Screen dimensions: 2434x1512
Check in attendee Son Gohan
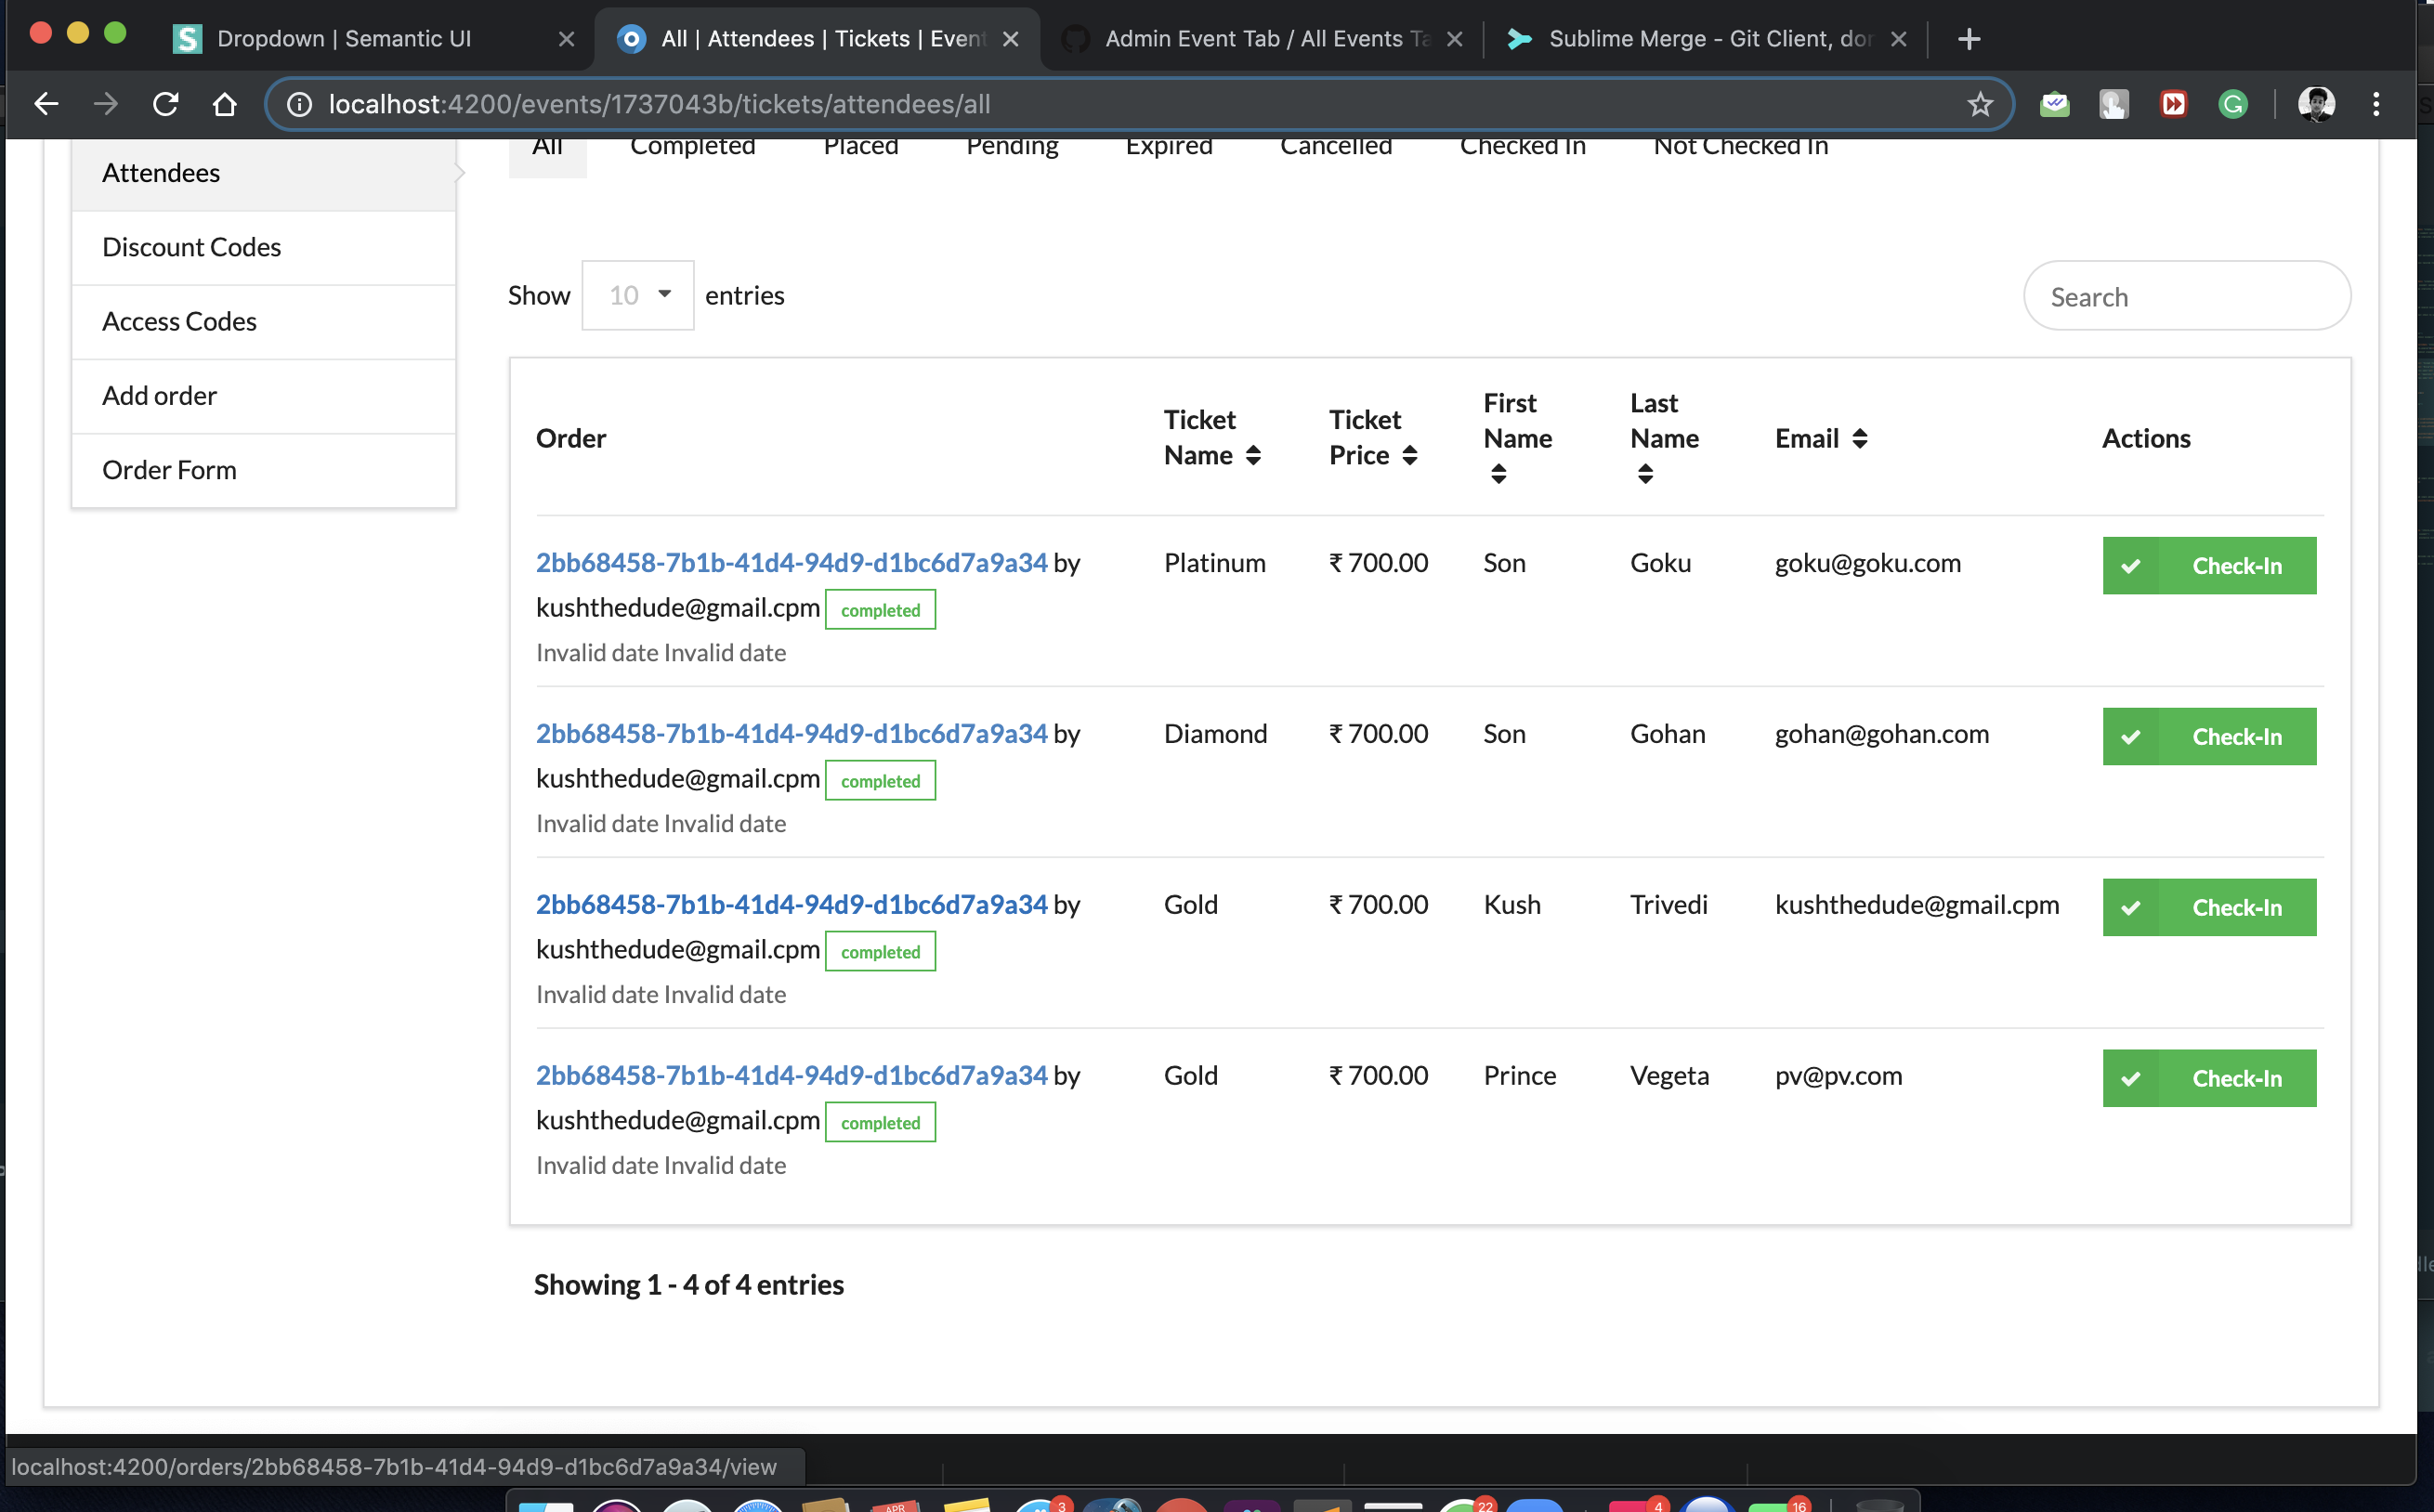coord(2209,736)
